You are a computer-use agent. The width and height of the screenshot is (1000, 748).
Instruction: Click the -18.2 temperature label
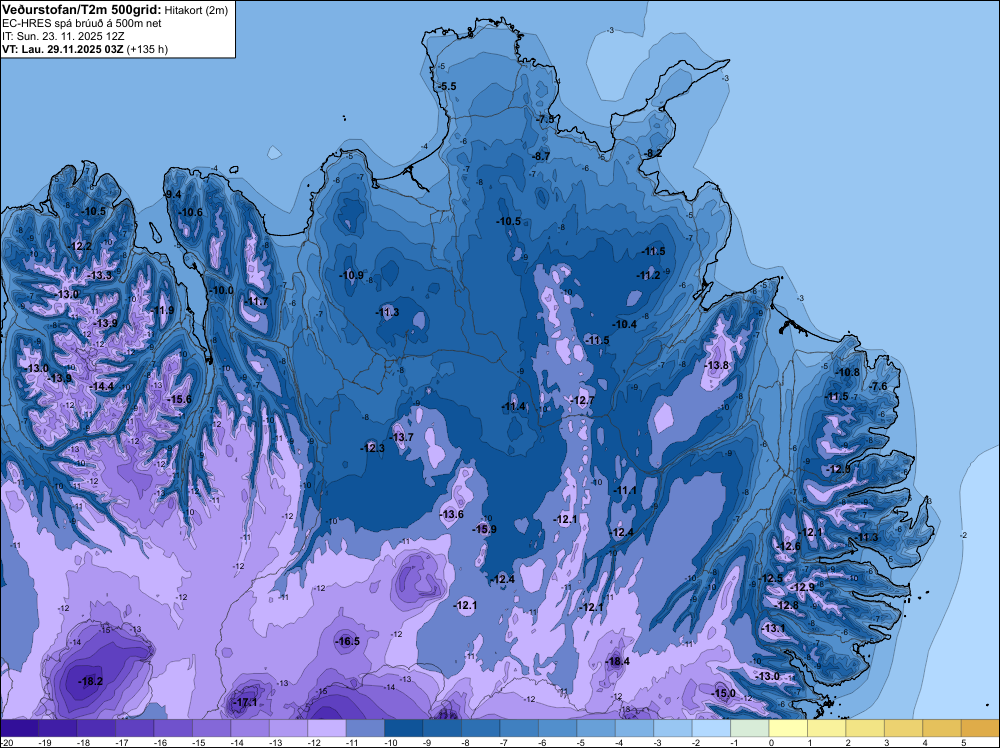pyautogui.click(x=90, y=681)
